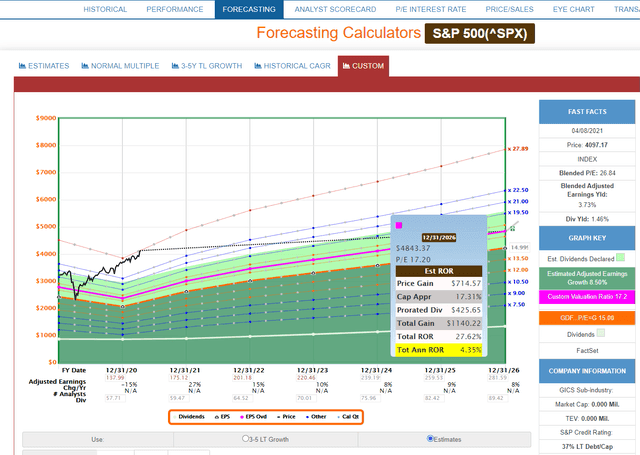Click the x 27.89 multiple label
This screenshot has width=640, height=455.
(x=518, y=149)
